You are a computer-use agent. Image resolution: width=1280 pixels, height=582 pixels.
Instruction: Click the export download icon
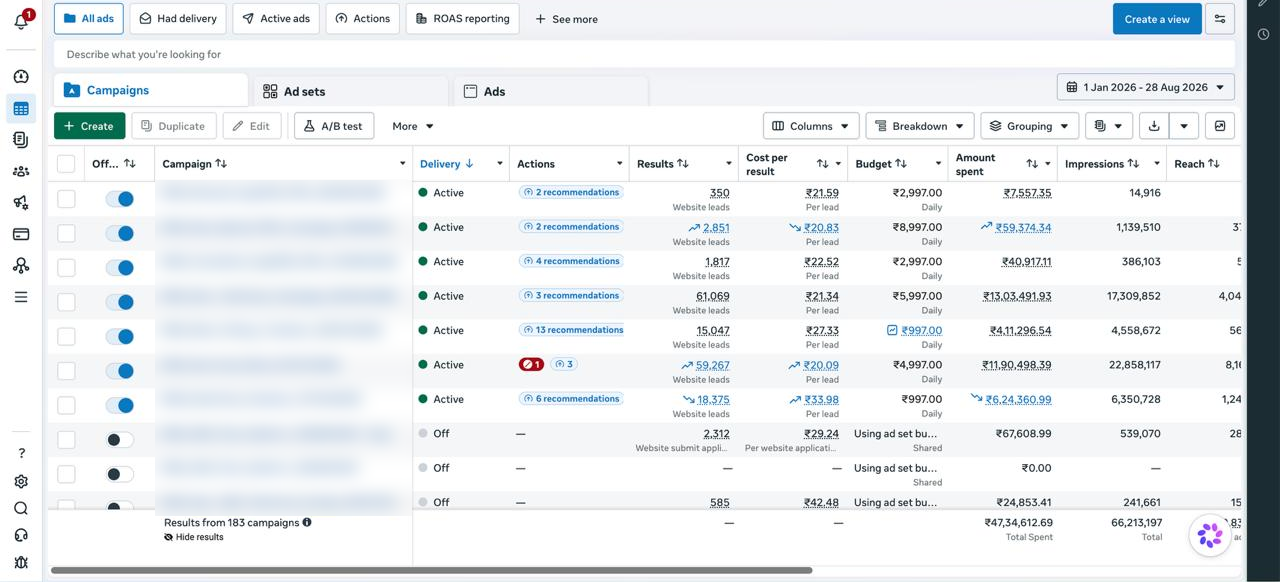point(1154,126)
